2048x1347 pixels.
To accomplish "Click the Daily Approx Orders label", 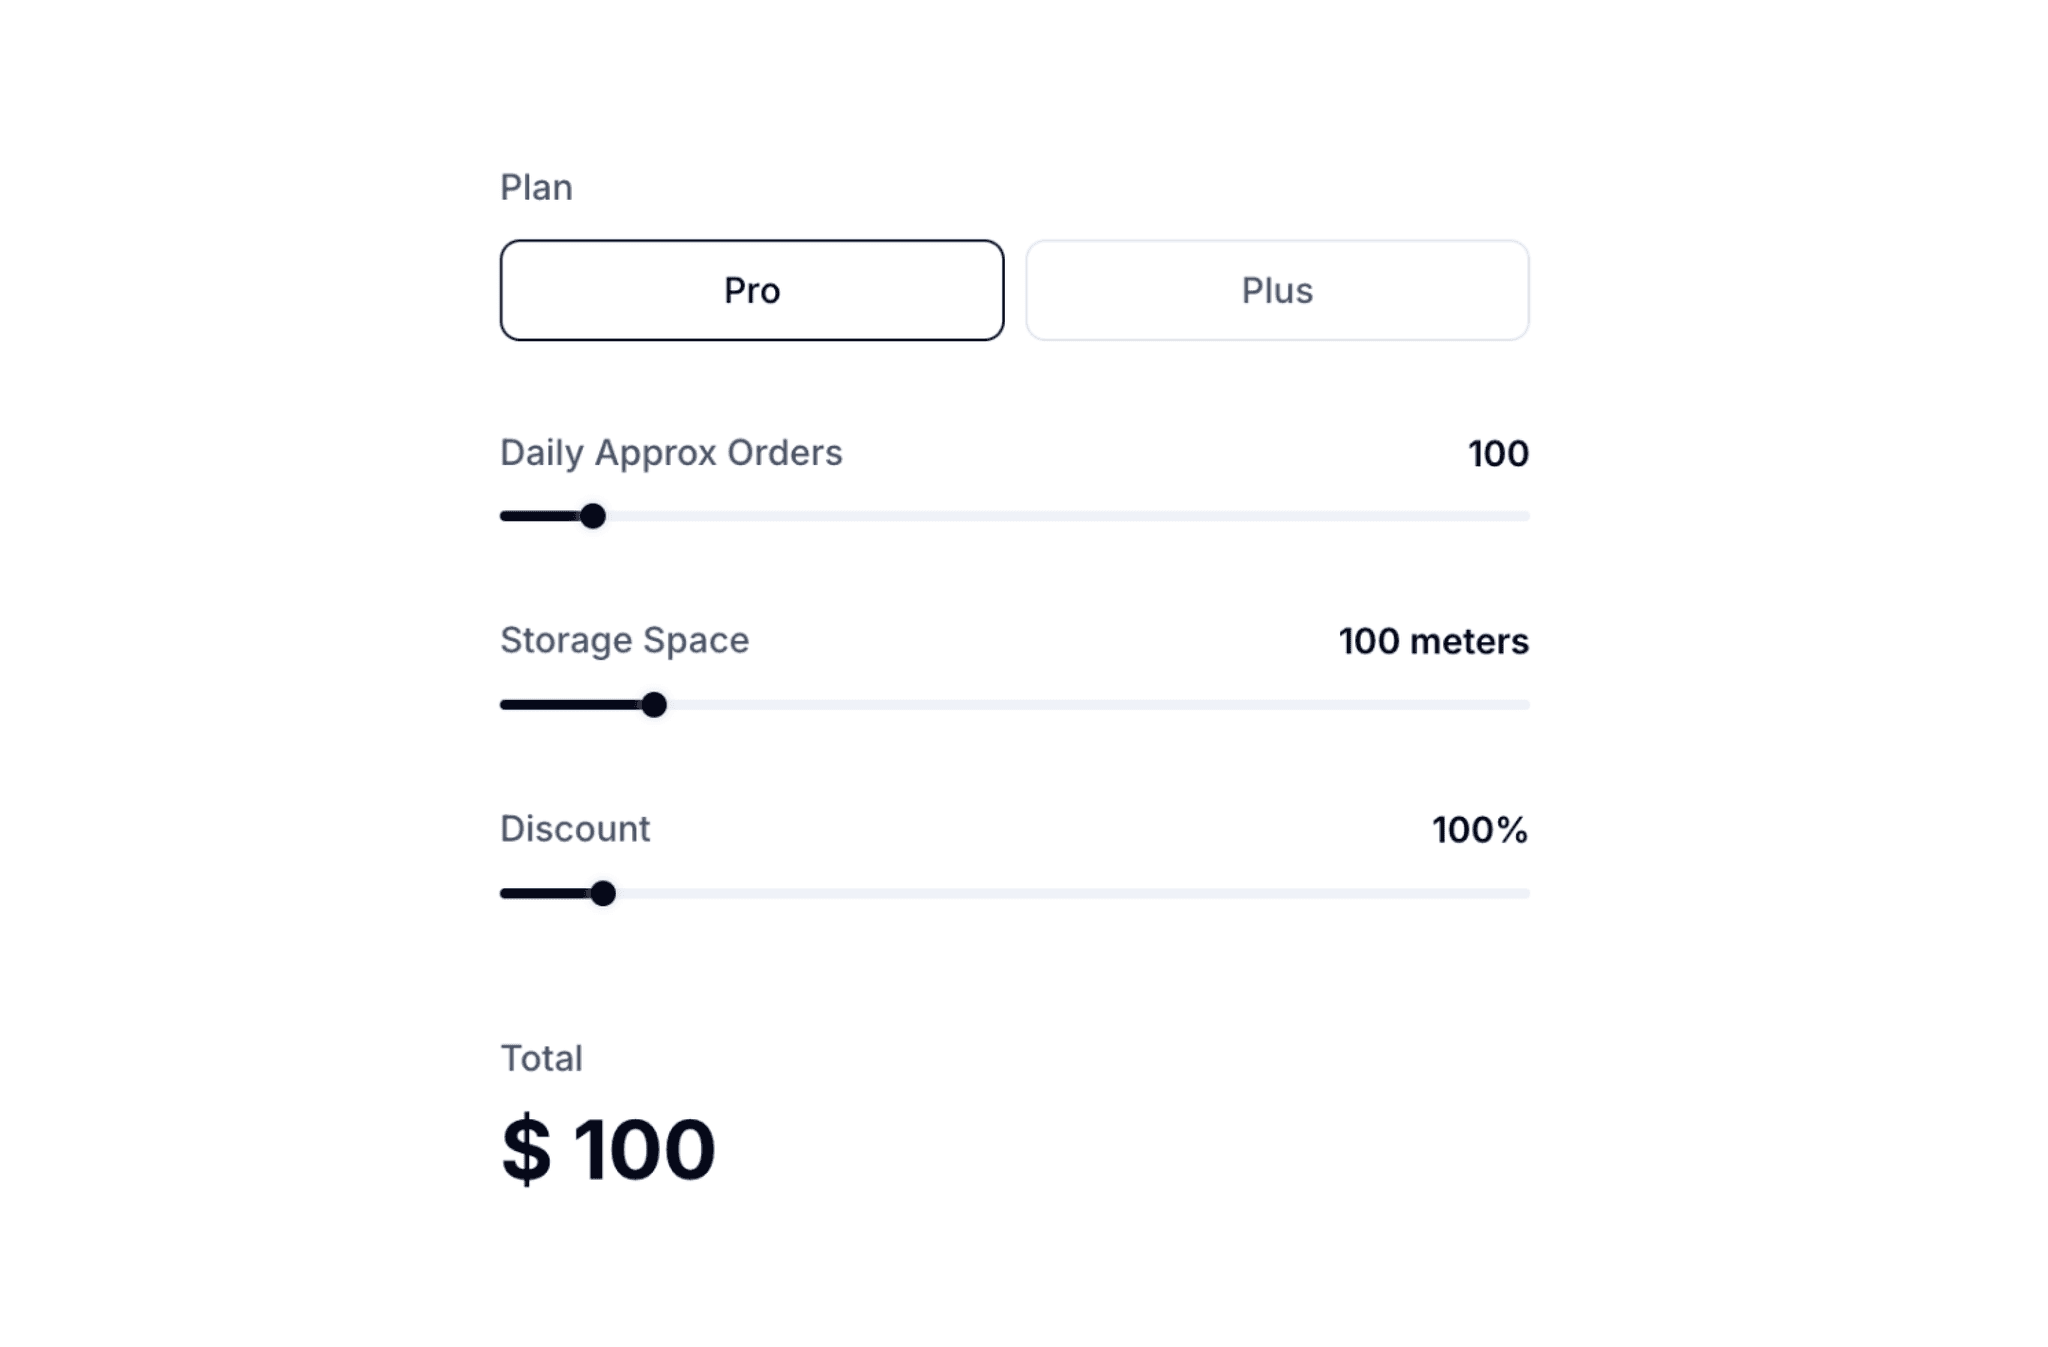I will tap(671, 452).
